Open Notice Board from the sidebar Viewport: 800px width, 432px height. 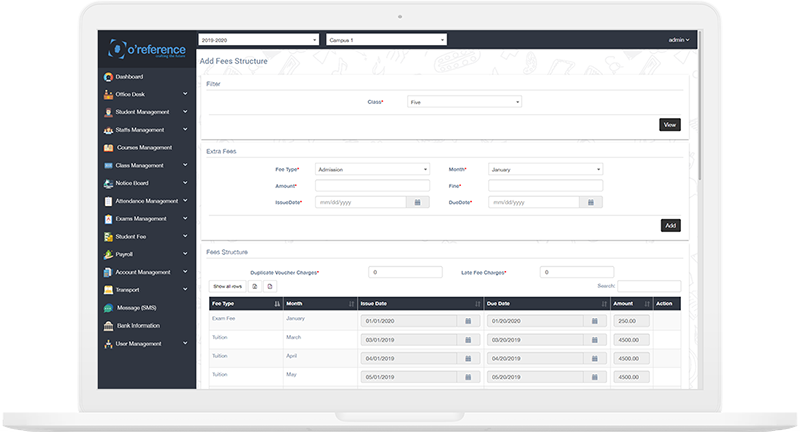[132, 183]
